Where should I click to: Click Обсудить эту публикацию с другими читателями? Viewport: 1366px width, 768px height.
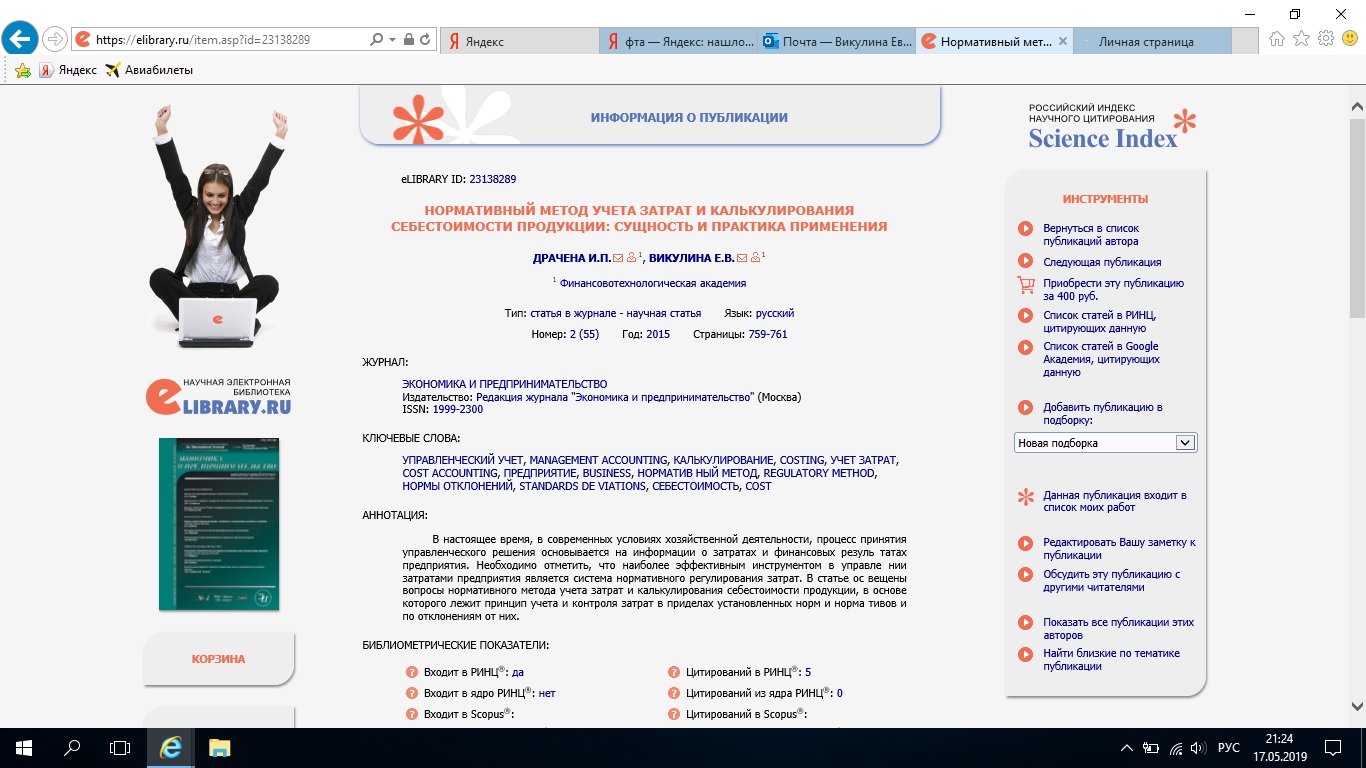point(1112,581)
